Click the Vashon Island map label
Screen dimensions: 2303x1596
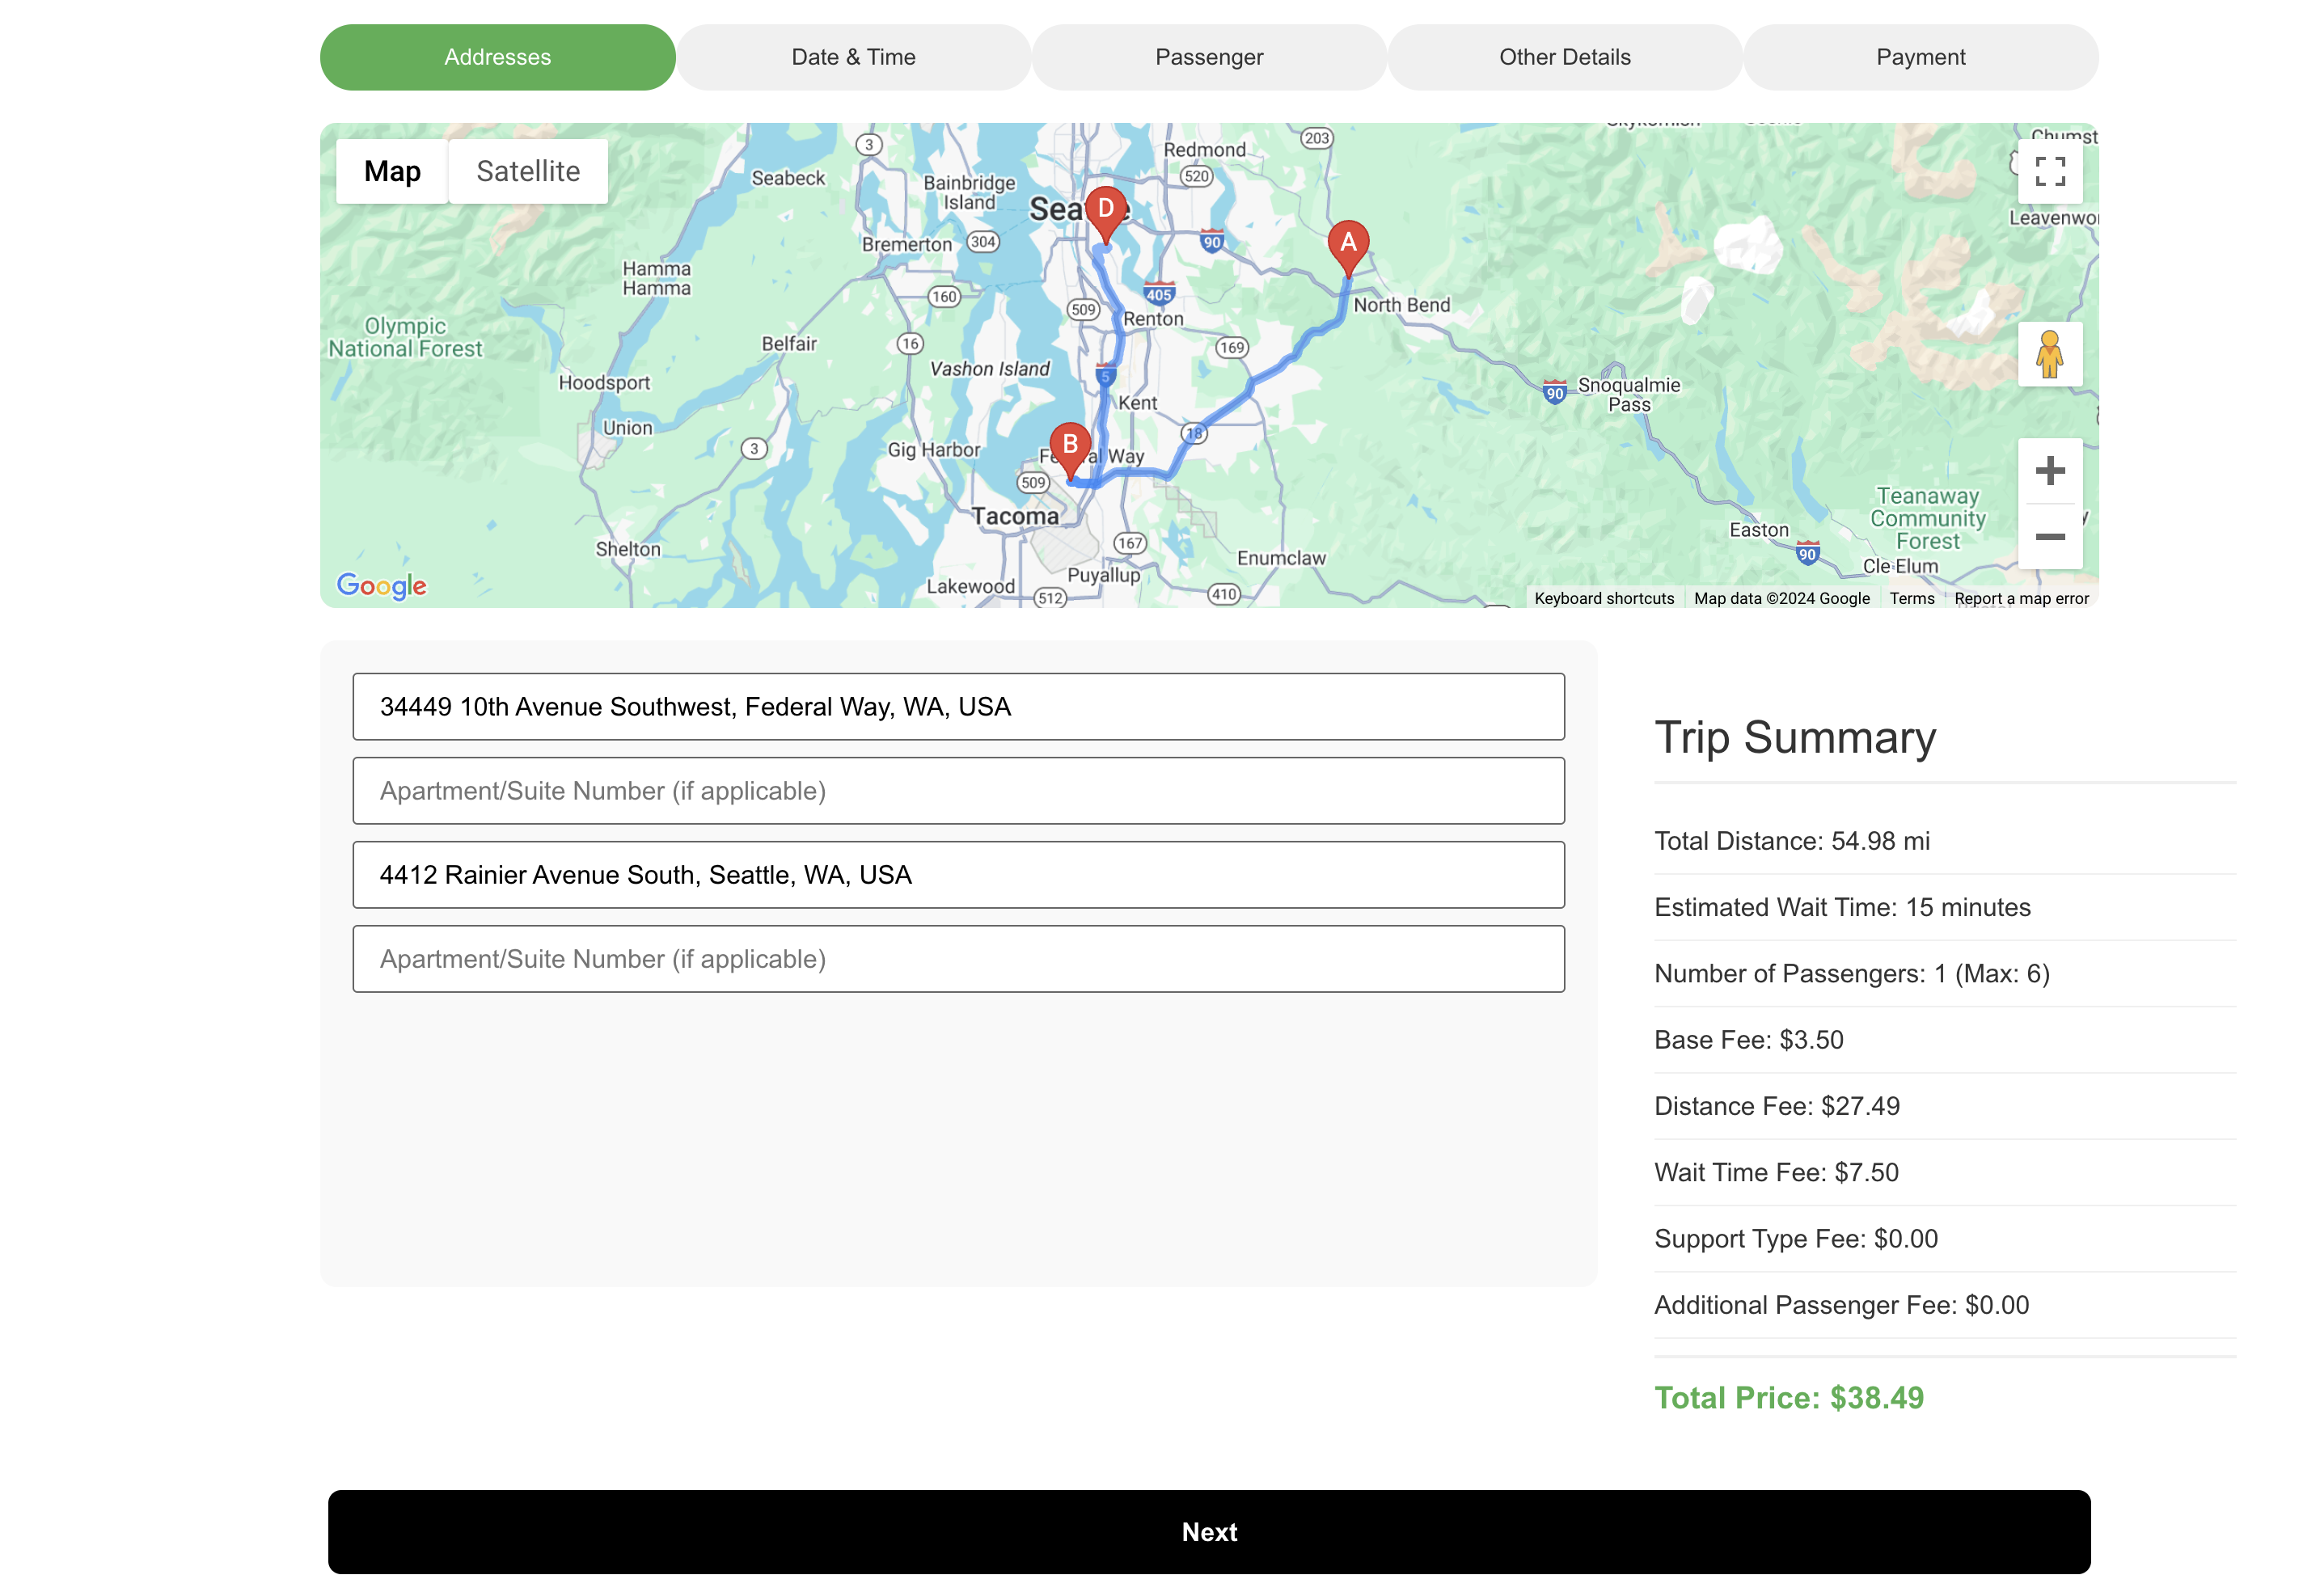[989, 369]
